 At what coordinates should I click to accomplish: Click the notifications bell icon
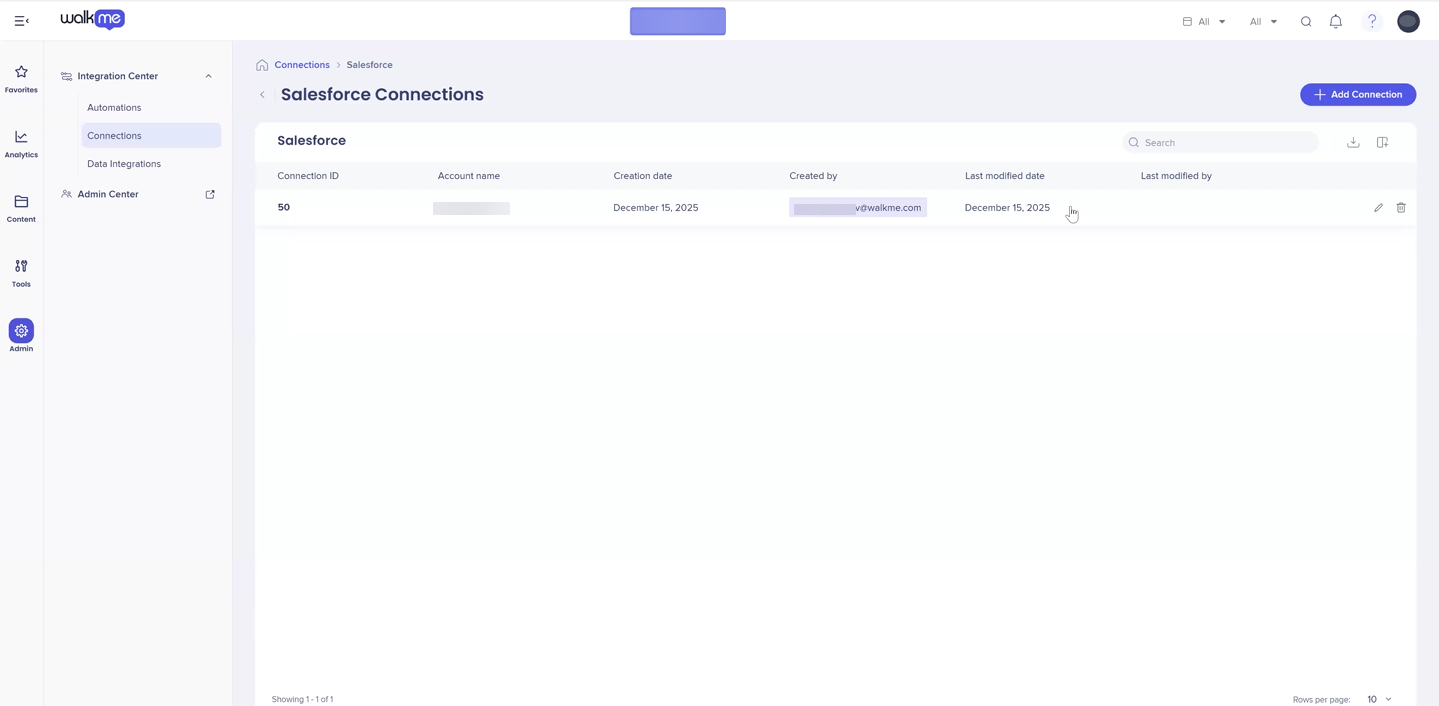tap(1335, 21)
